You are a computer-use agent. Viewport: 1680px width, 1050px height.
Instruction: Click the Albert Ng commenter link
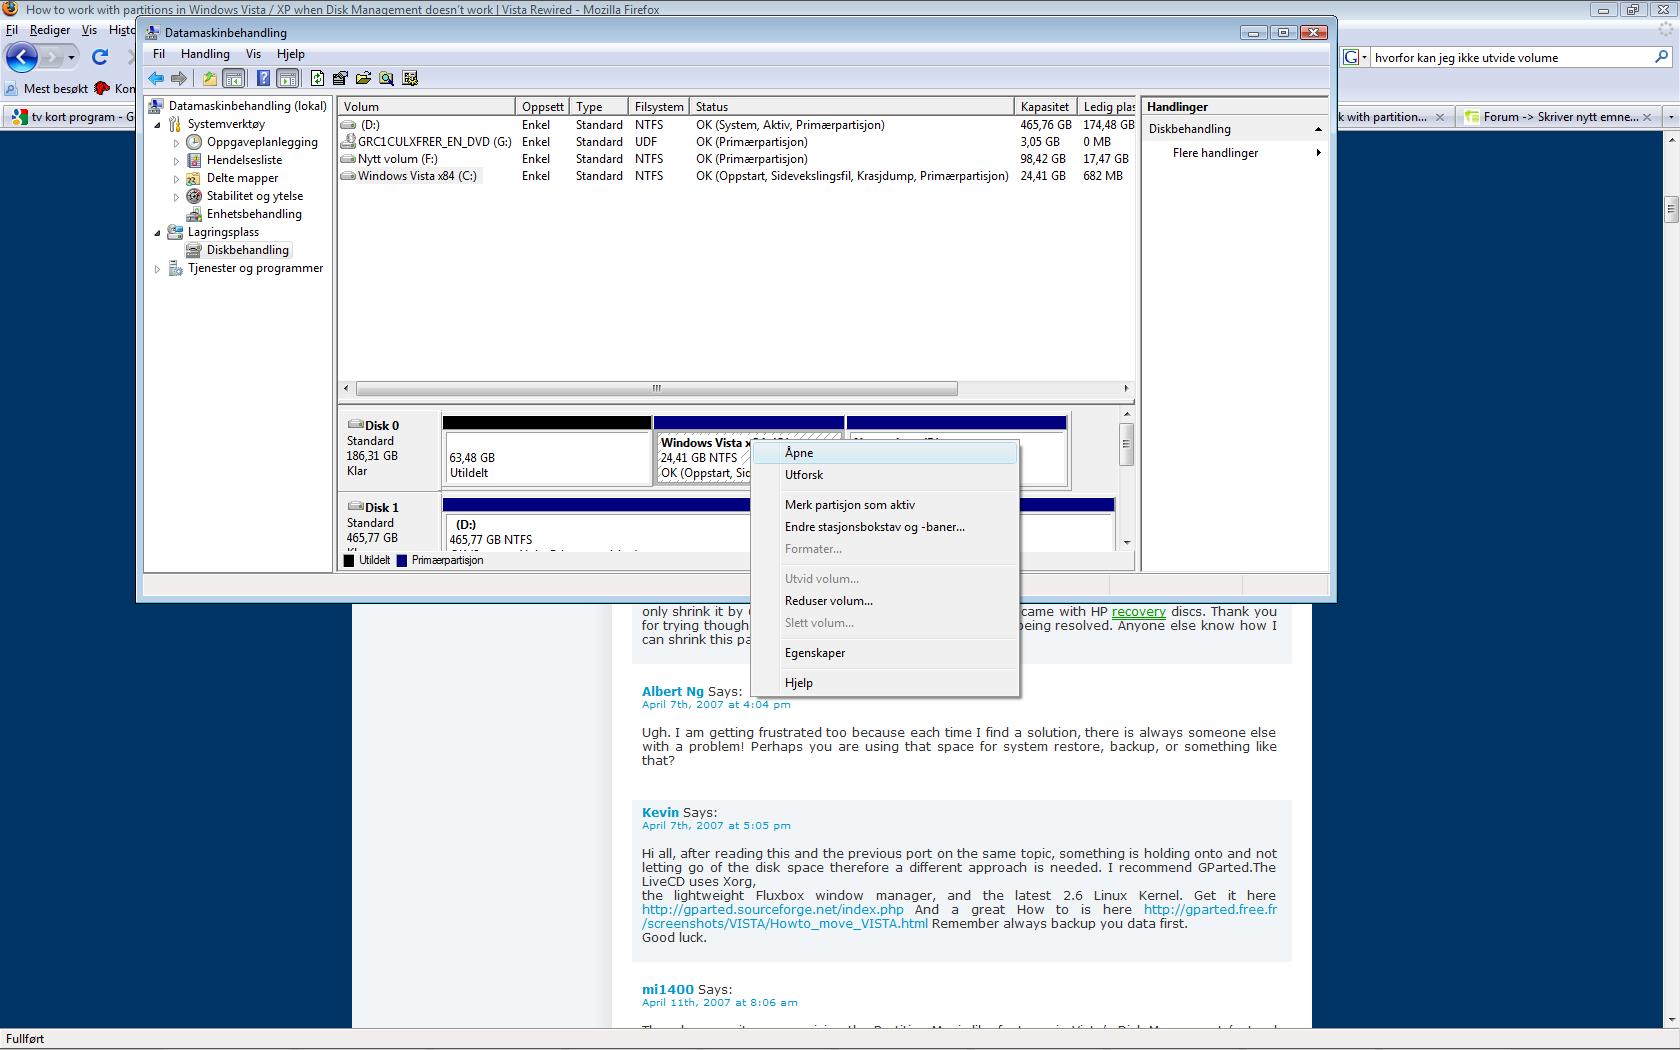[673, 691]
